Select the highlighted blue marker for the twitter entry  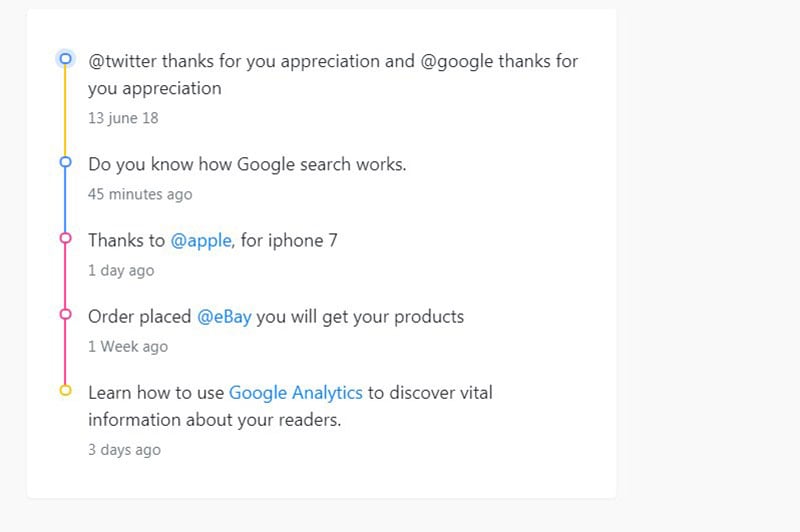65,59
